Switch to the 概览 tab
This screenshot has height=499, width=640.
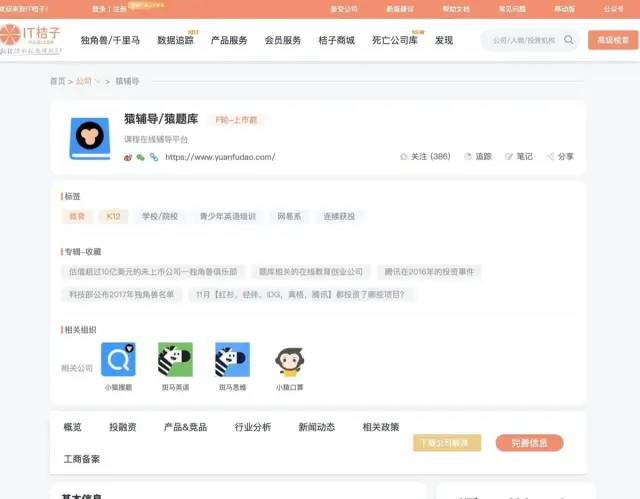(73, 427)
